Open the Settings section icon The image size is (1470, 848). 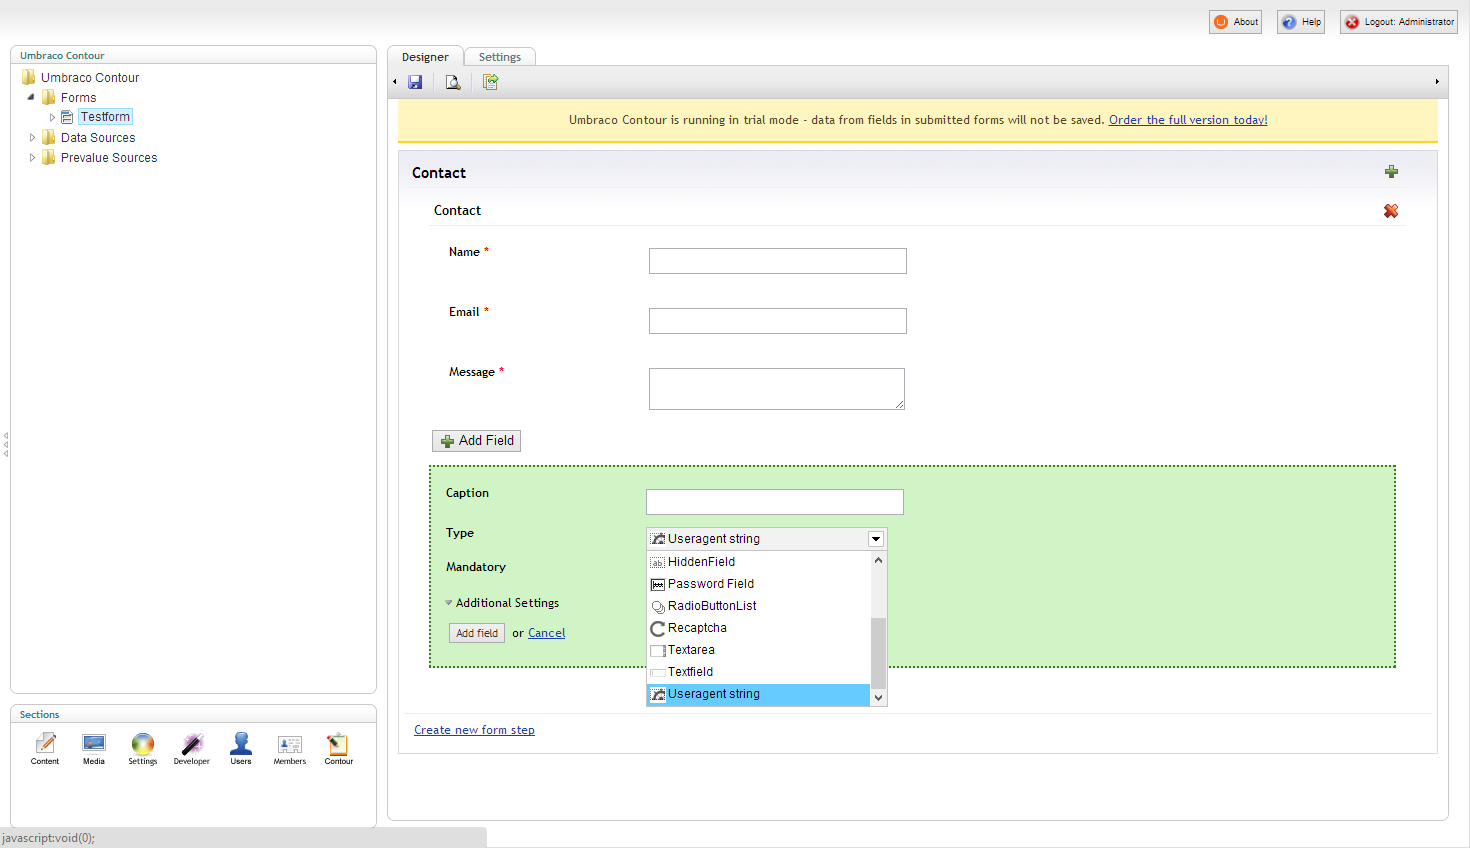pos(143,749)
